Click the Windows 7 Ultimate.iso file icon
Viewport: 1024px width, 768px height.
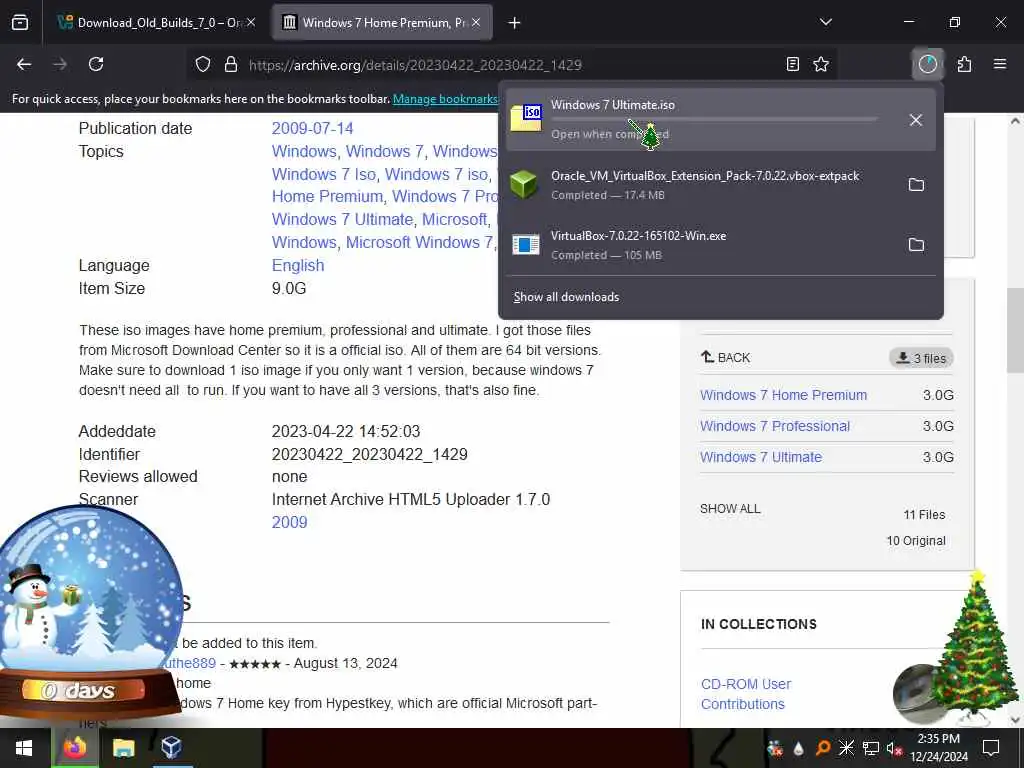pyautogui.click(x=526, y=118)
